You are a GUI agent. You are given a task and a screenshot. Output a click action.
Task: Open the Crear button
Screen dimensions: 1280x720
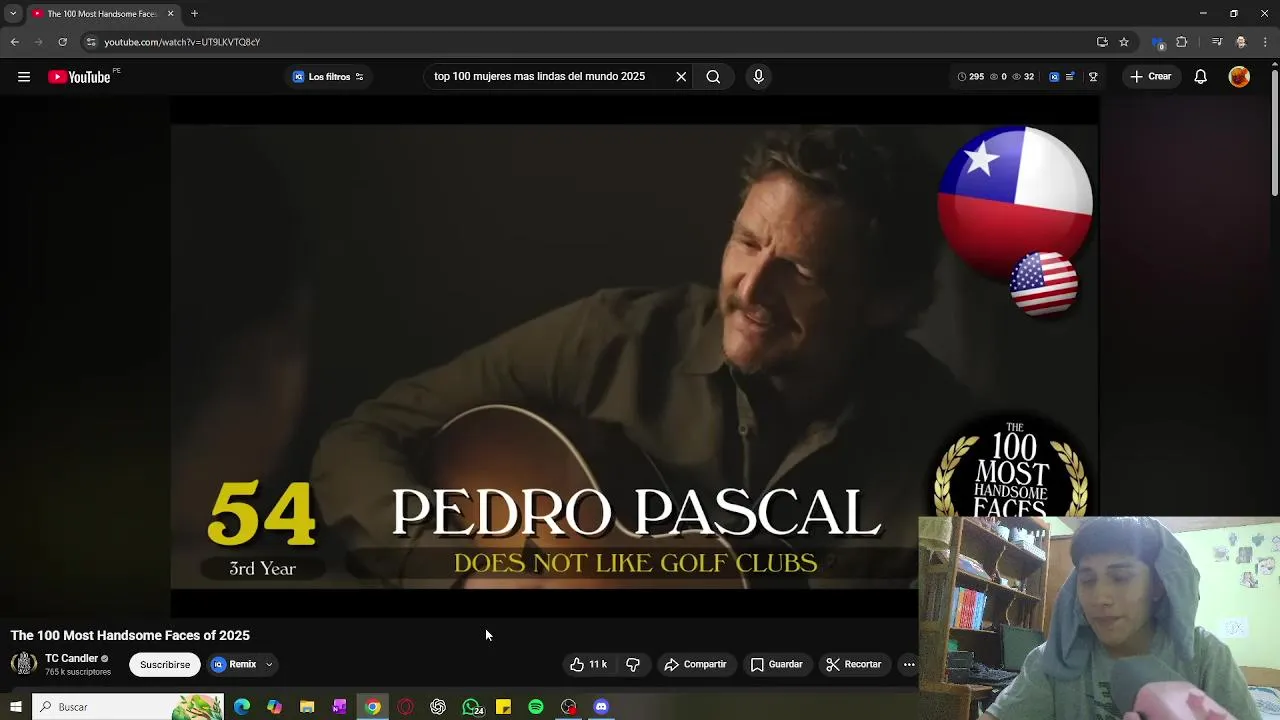tap(1150, 77)
